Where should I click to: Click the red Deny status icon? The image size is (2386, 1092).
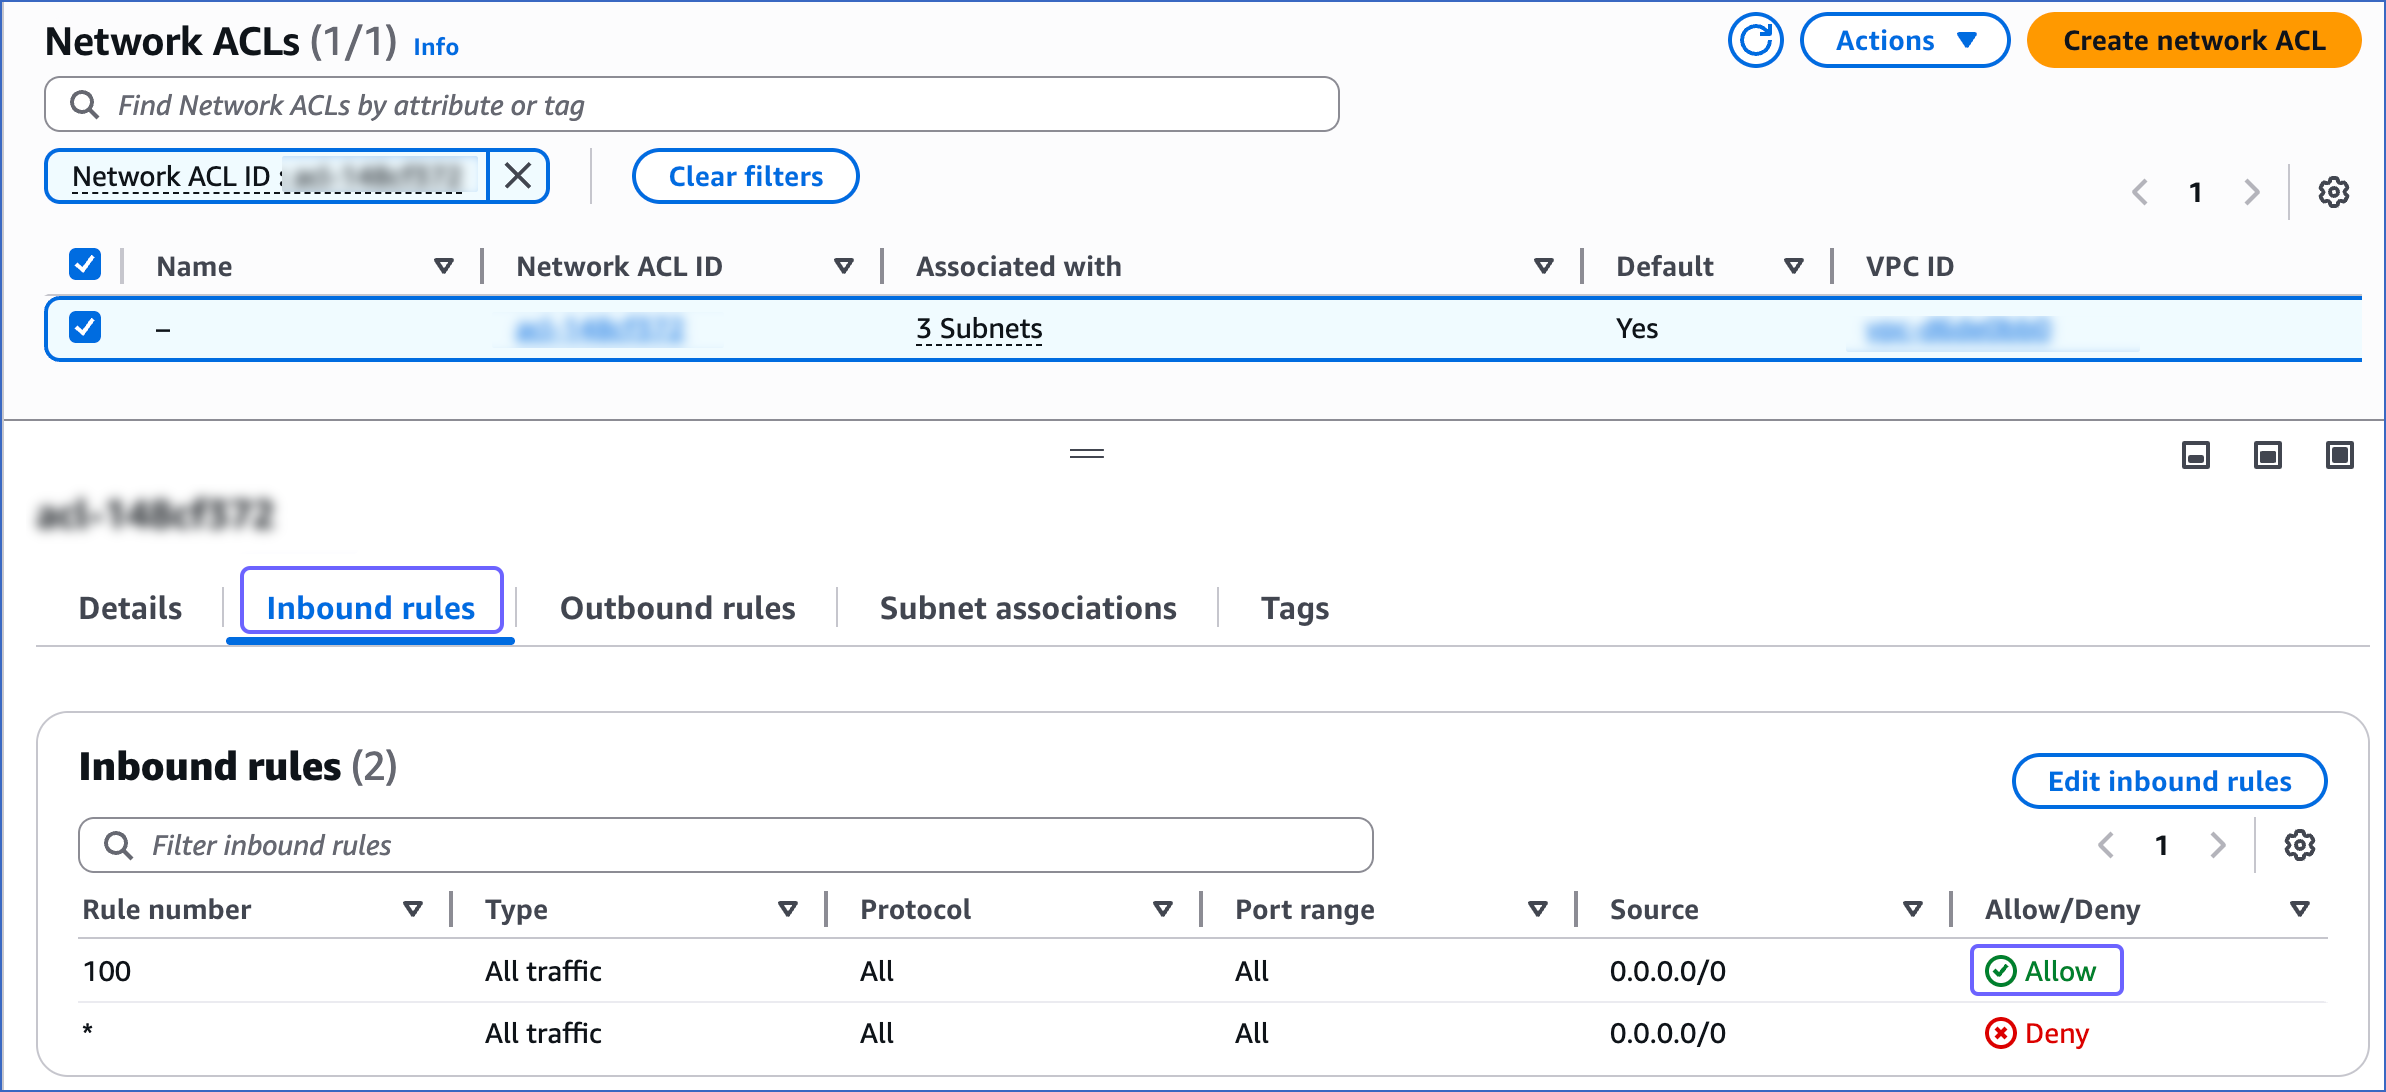point(2001,1033)
